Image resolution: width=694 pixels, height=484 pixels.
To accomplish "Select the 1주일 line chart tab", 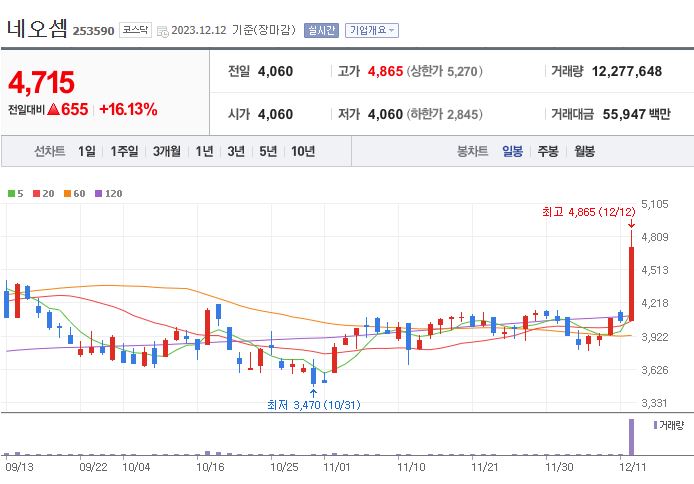I will coord(124,151).
